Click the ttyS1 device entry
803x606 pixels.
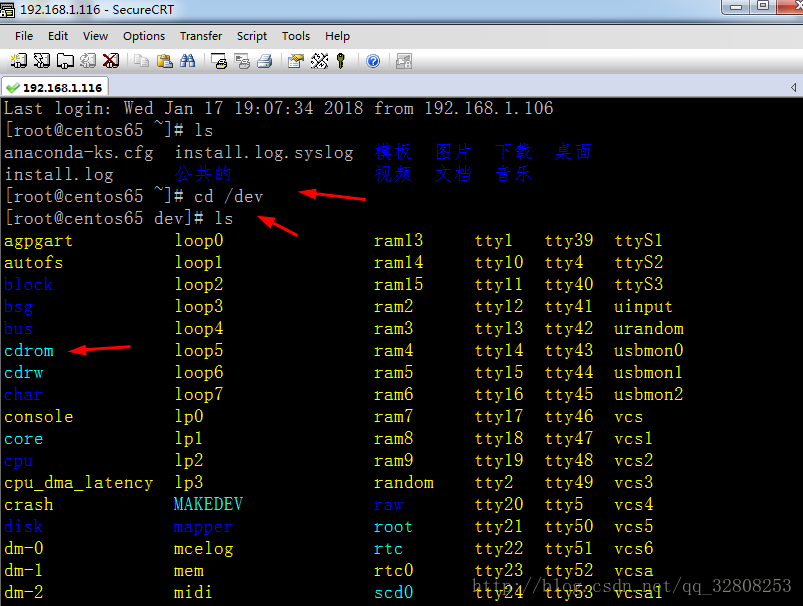tap(639, 241)
